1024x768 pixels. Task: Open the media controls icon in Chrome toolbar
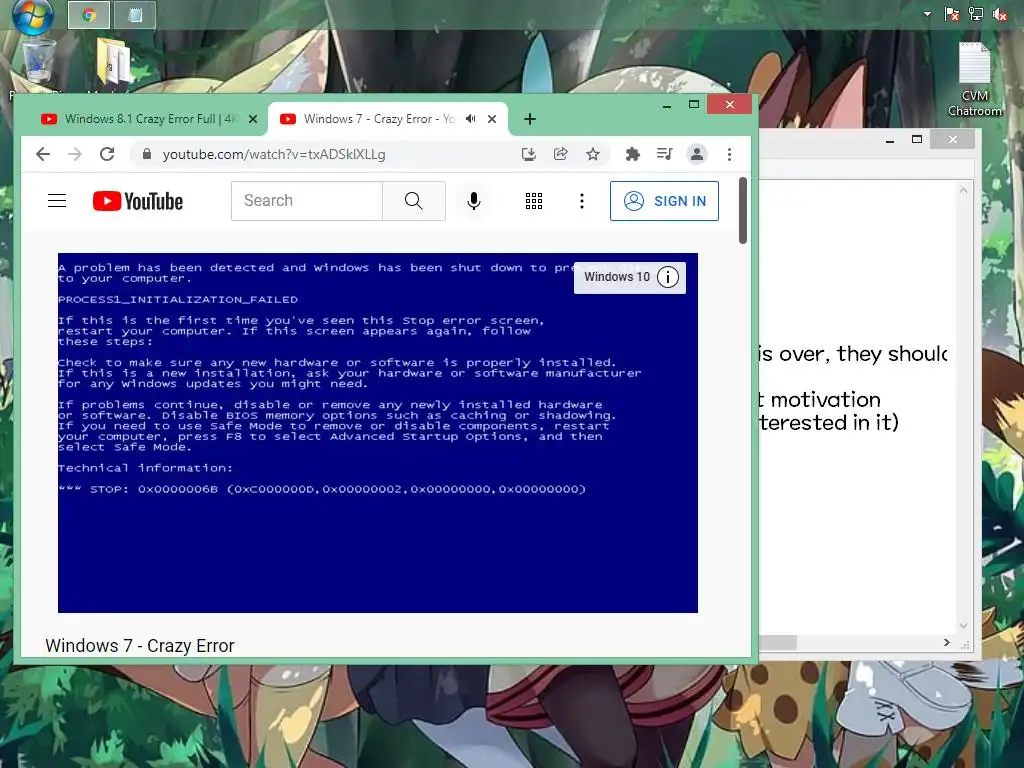point(664,154)
